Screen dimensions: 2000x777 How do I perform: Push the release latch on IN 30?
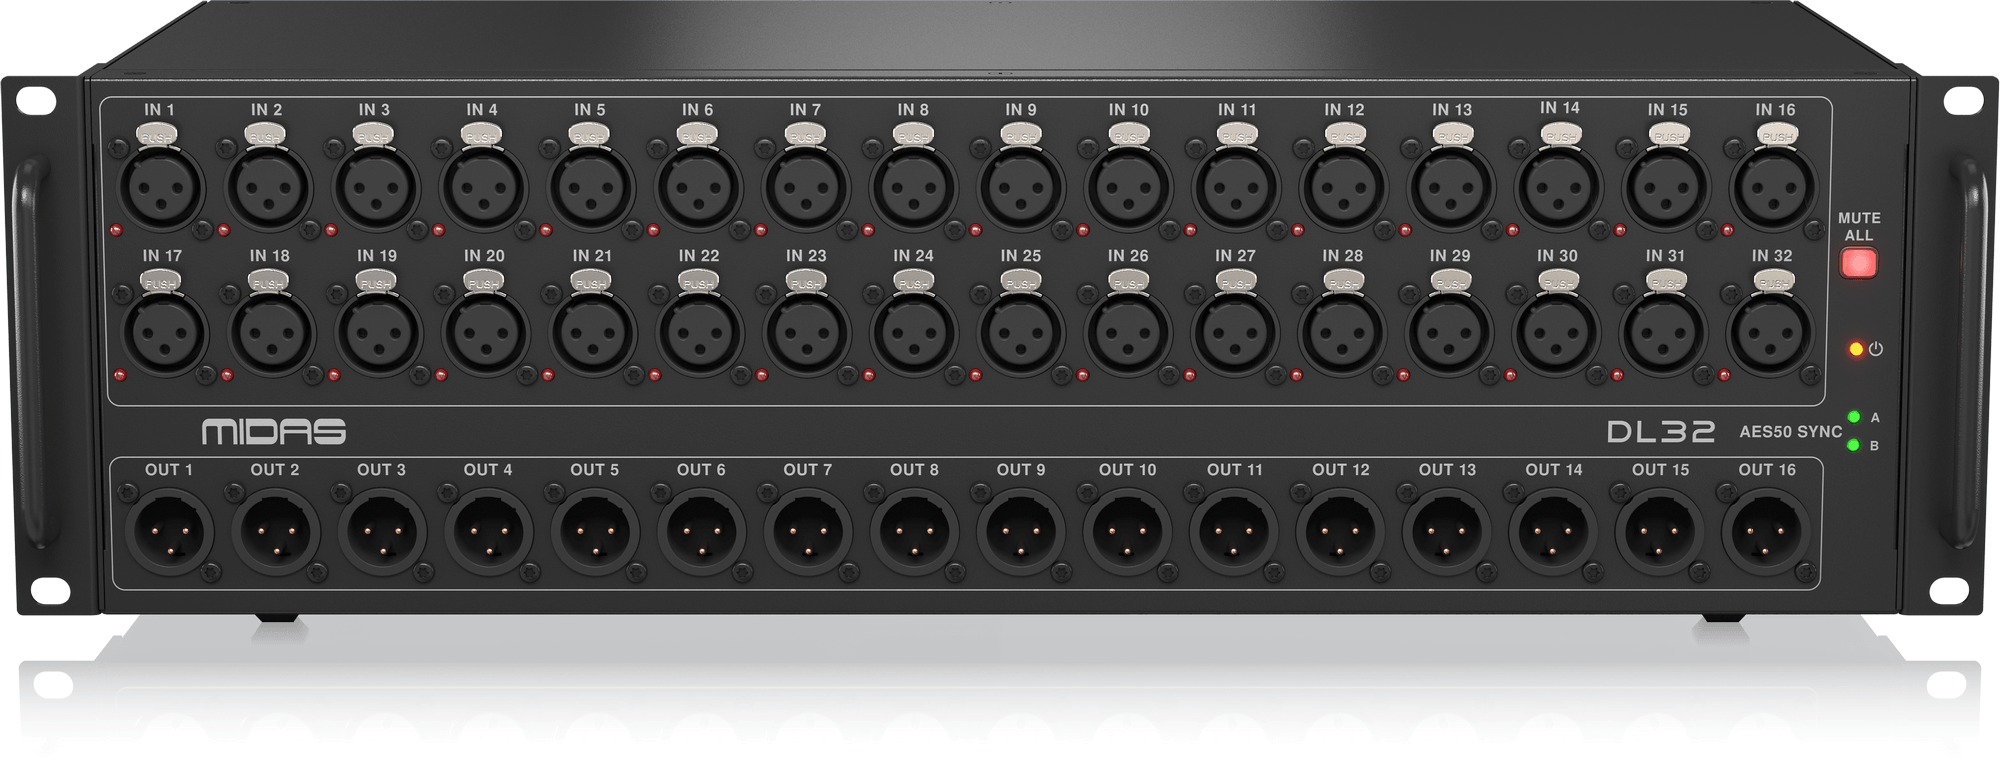pyautogui.click(x=1558, y=282)
